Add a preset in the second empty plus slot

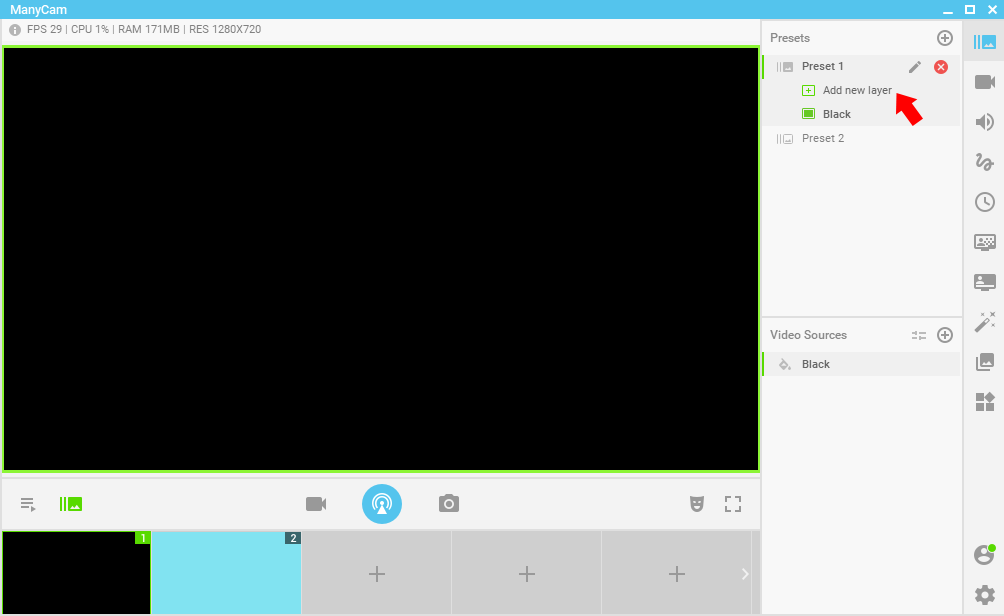point(526,573)
